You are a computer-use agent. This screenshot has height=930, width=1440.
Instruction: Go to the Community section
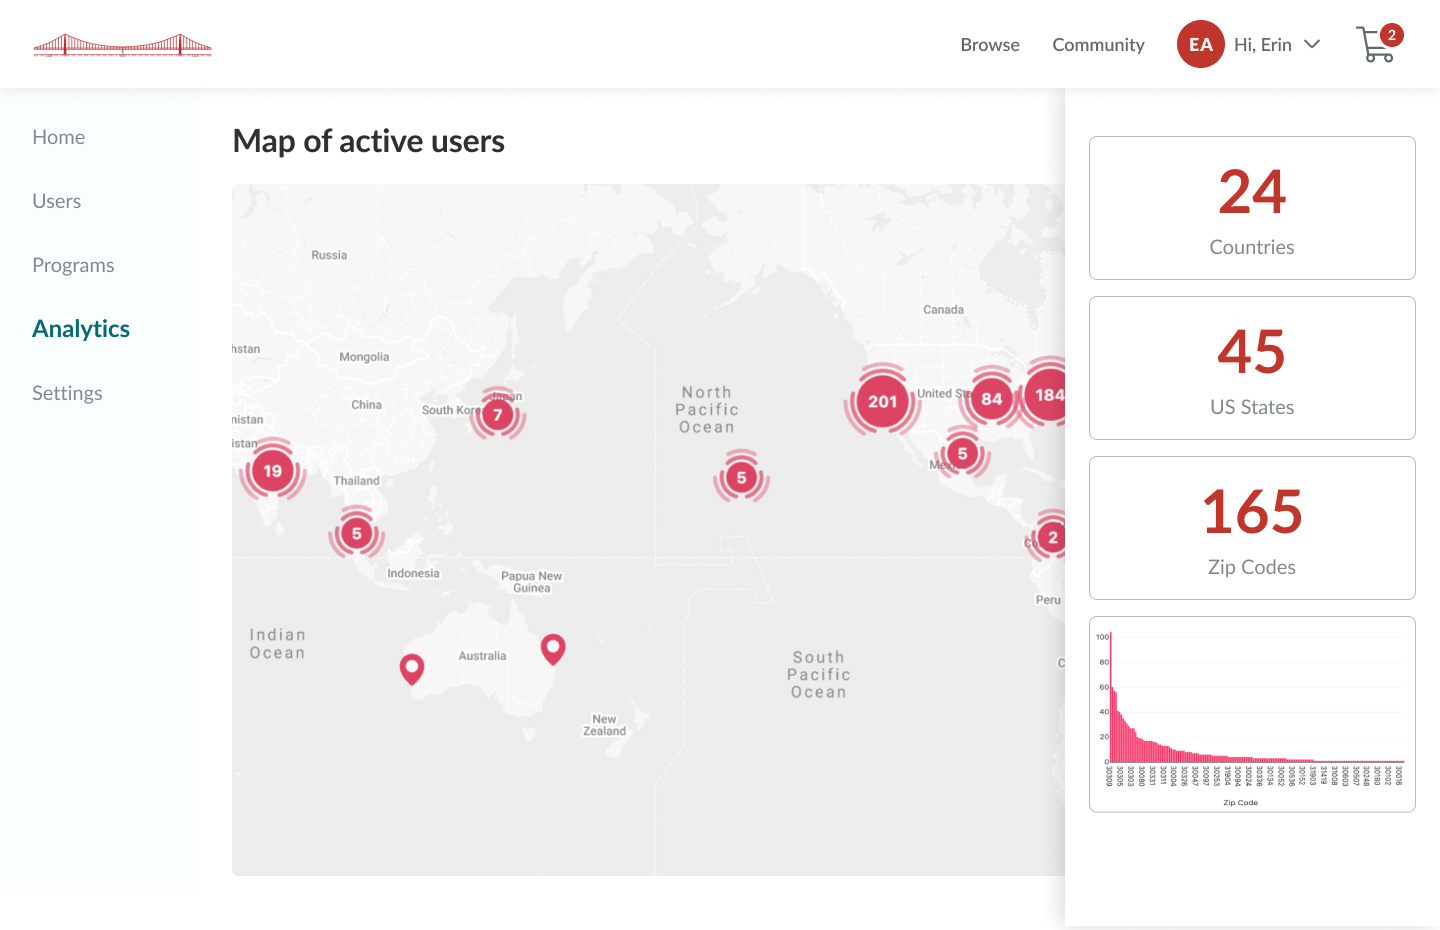coord(1098,44)
